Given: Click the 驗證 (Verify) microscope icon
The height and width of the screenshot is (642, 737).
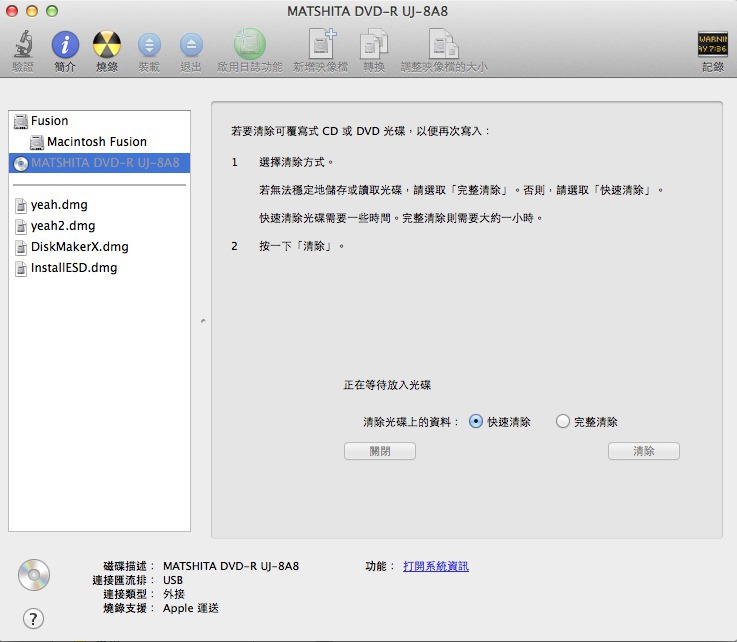Looking at the screenshot, I should (23, 44).
